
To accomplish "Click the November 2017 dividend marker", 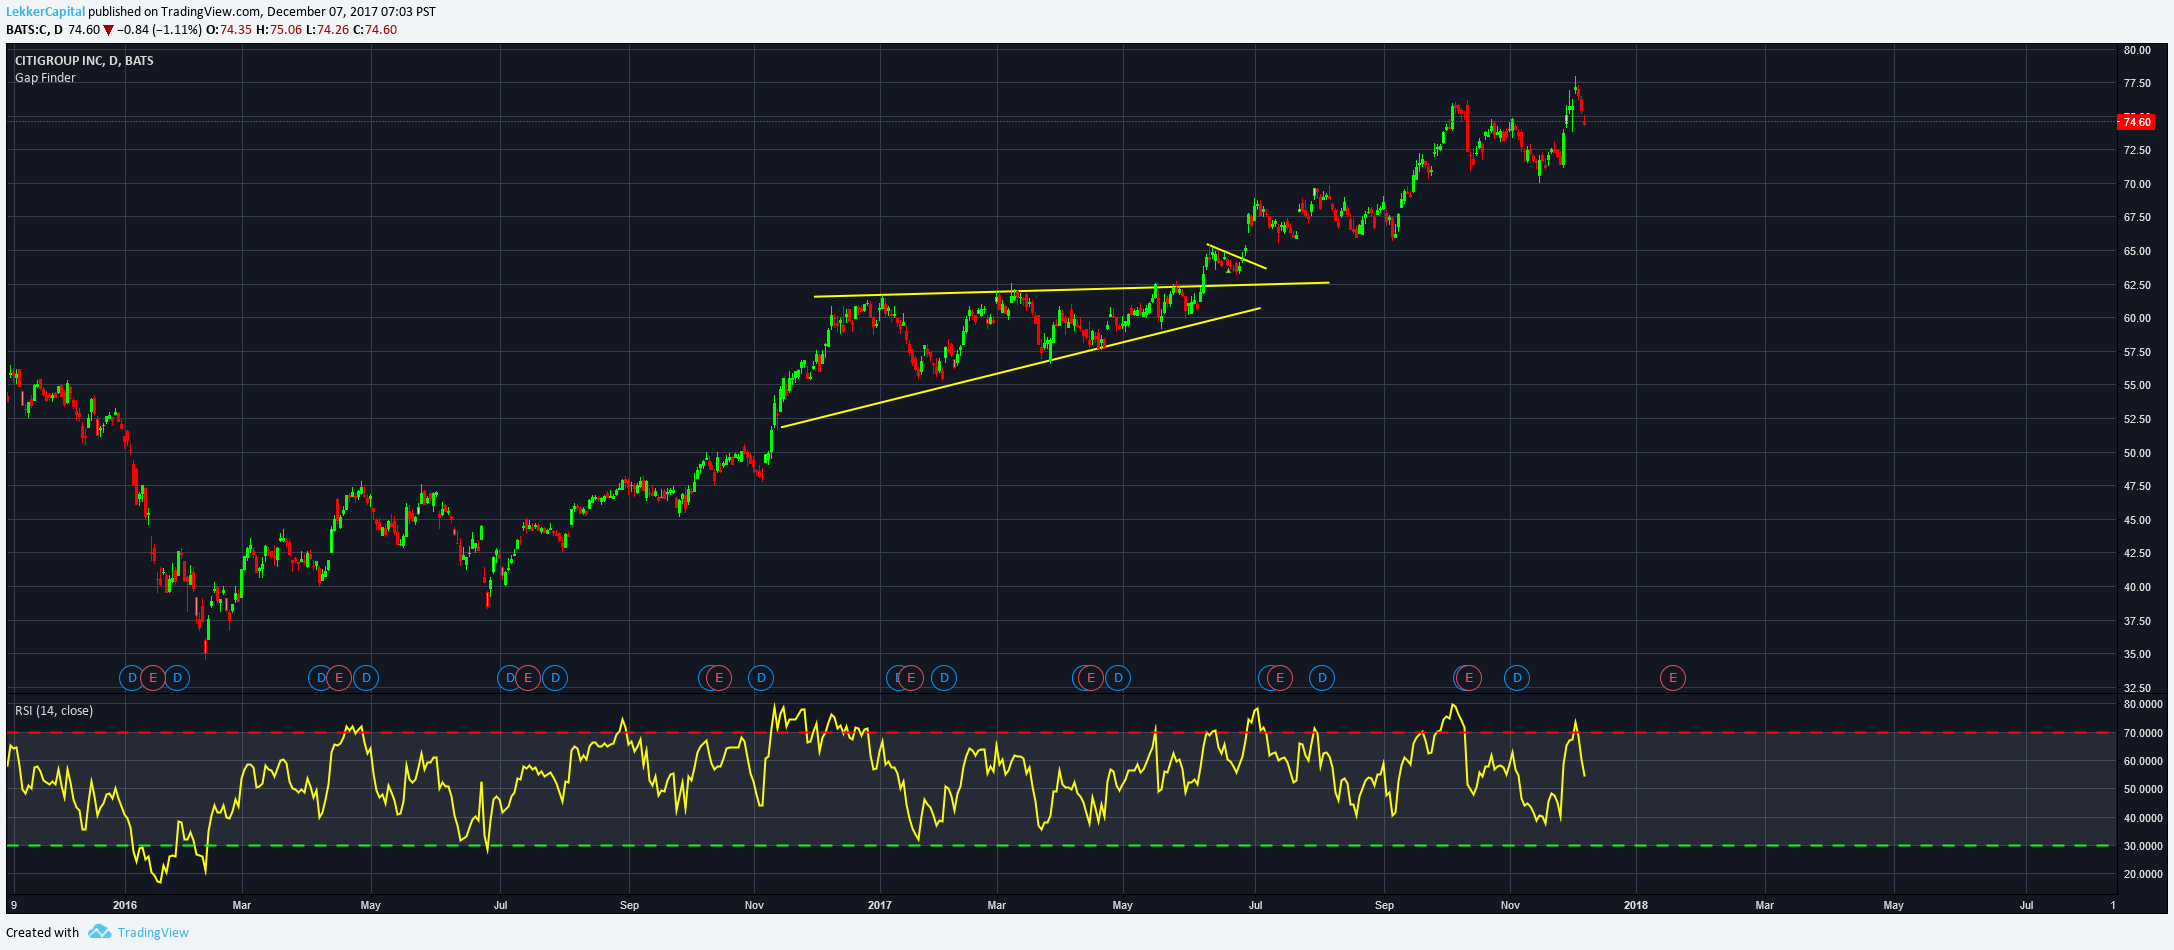I will point(1517,678).
